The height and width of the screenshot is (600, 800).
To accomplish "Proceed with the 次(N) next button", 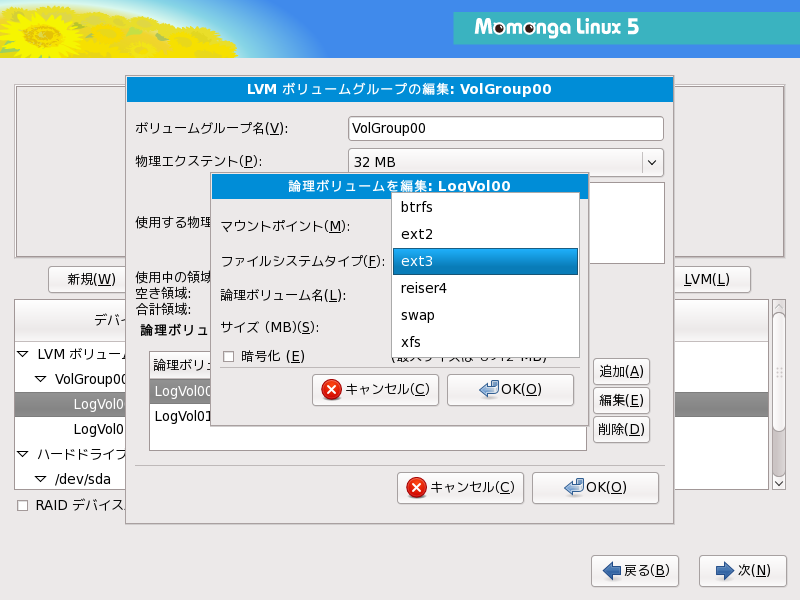I will pos(743,571).
